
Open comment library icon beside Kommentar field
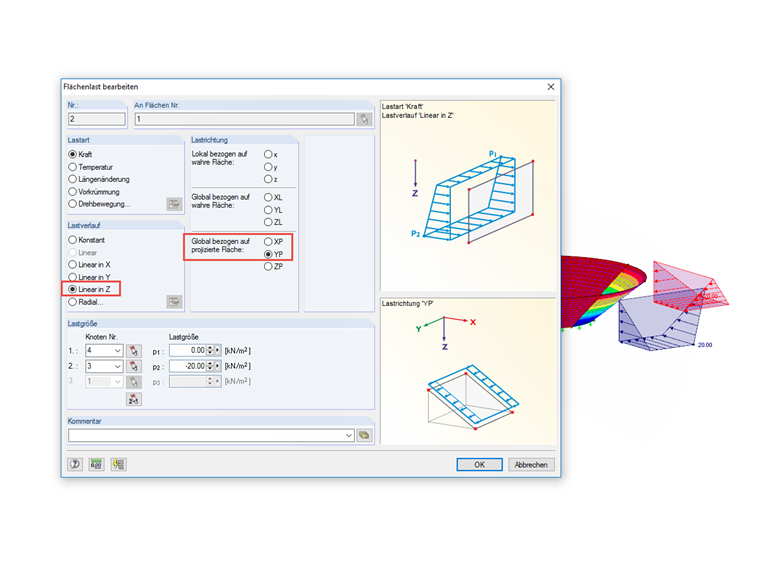point(364,435)
